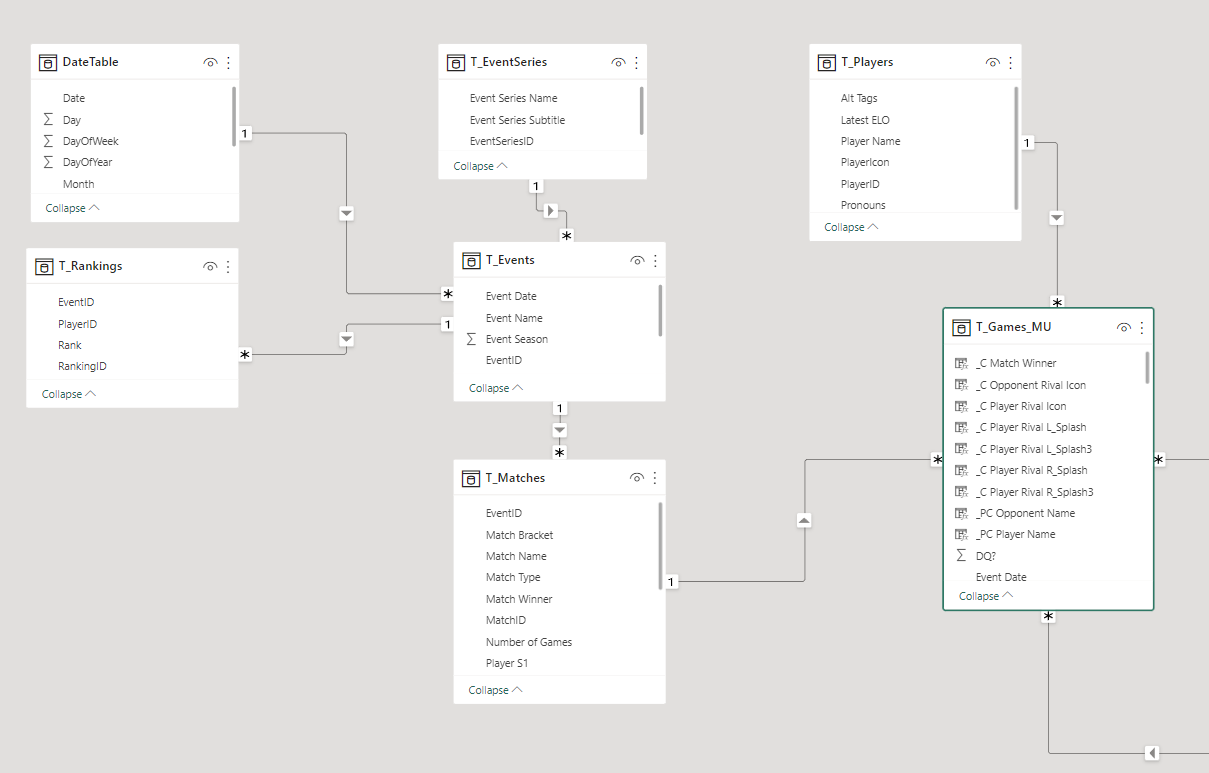Viewport: 1209px width, 773px height.
Task: Collapse the T_Matches card
Action: 495,690
